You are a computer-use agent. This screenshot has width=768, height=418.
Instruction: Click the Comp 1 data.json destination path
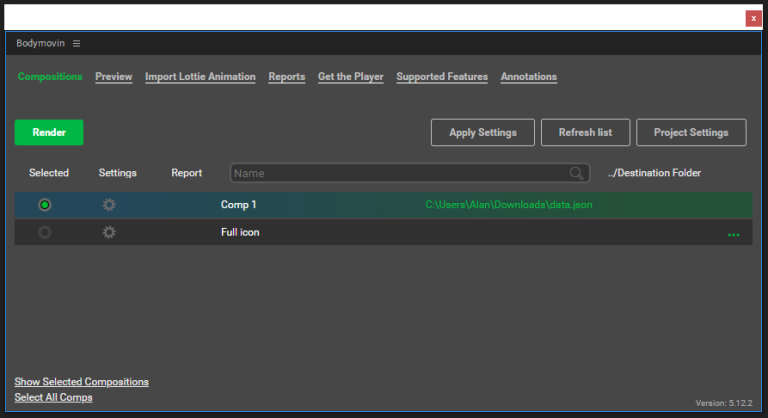pos(508,205)
